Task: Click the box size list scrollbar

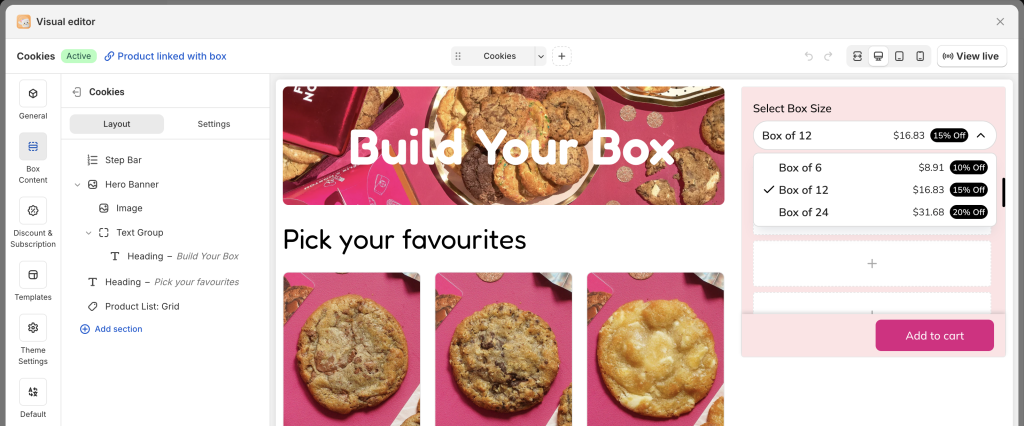Action: (x=1004, y=192)
